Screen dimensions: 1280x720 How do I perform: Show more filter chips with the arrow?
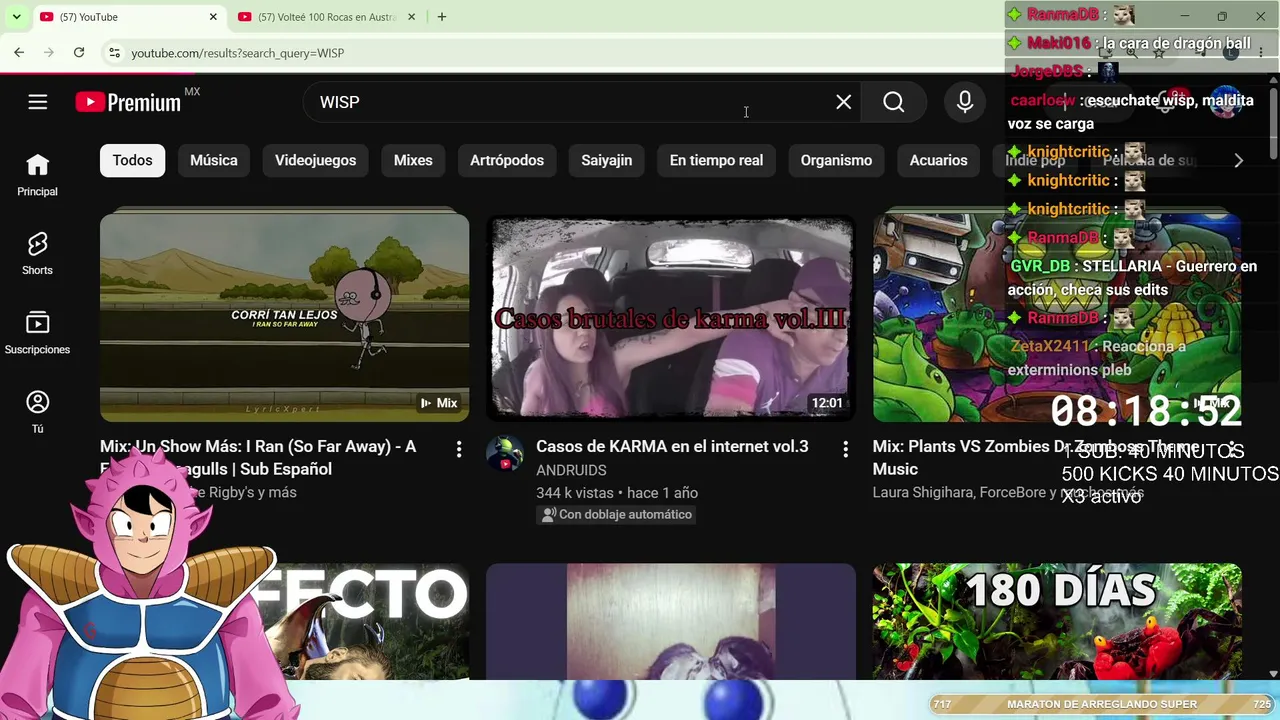(x=1238, y=160)
